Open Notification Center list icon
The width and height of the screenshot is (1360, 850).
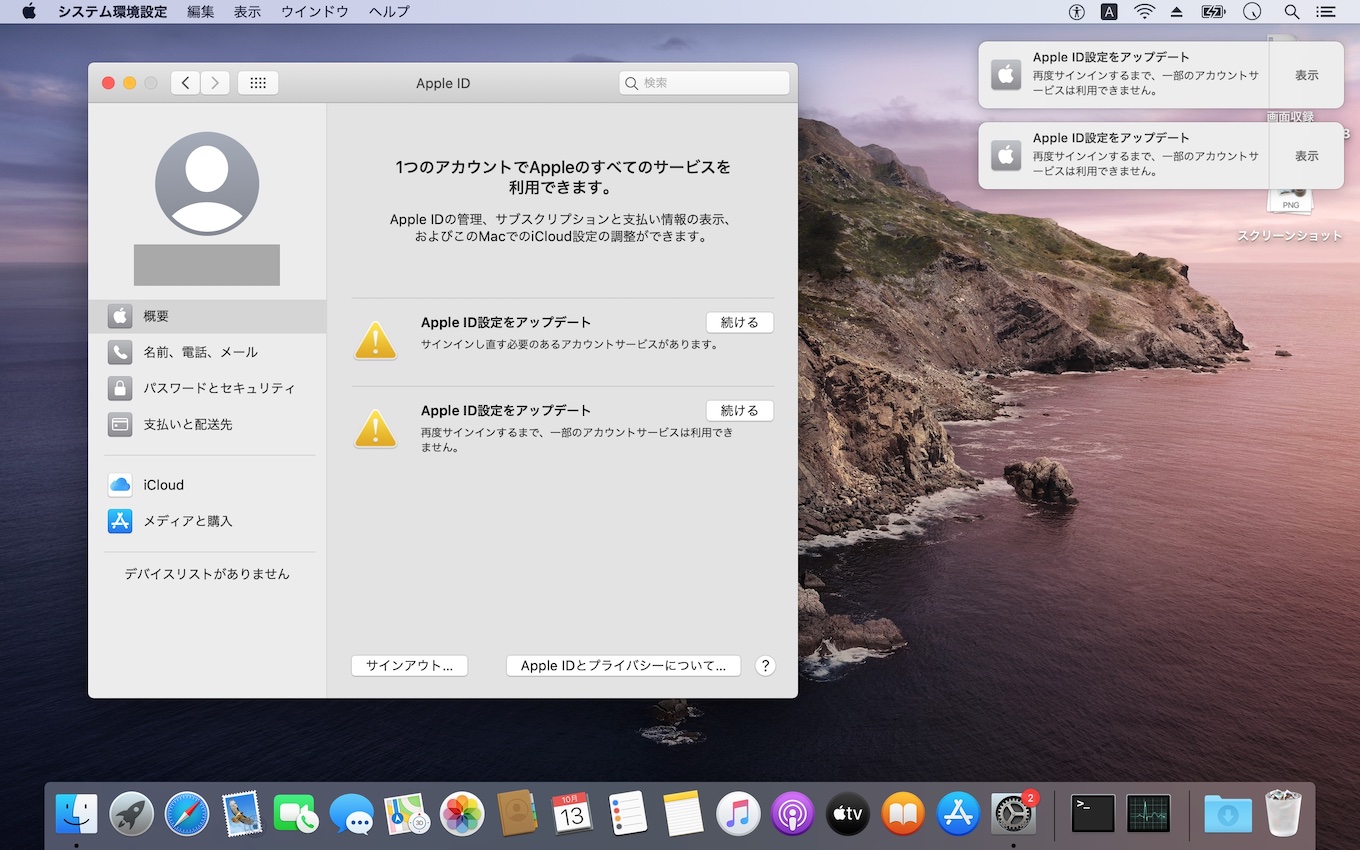[x=1326, y=12]
